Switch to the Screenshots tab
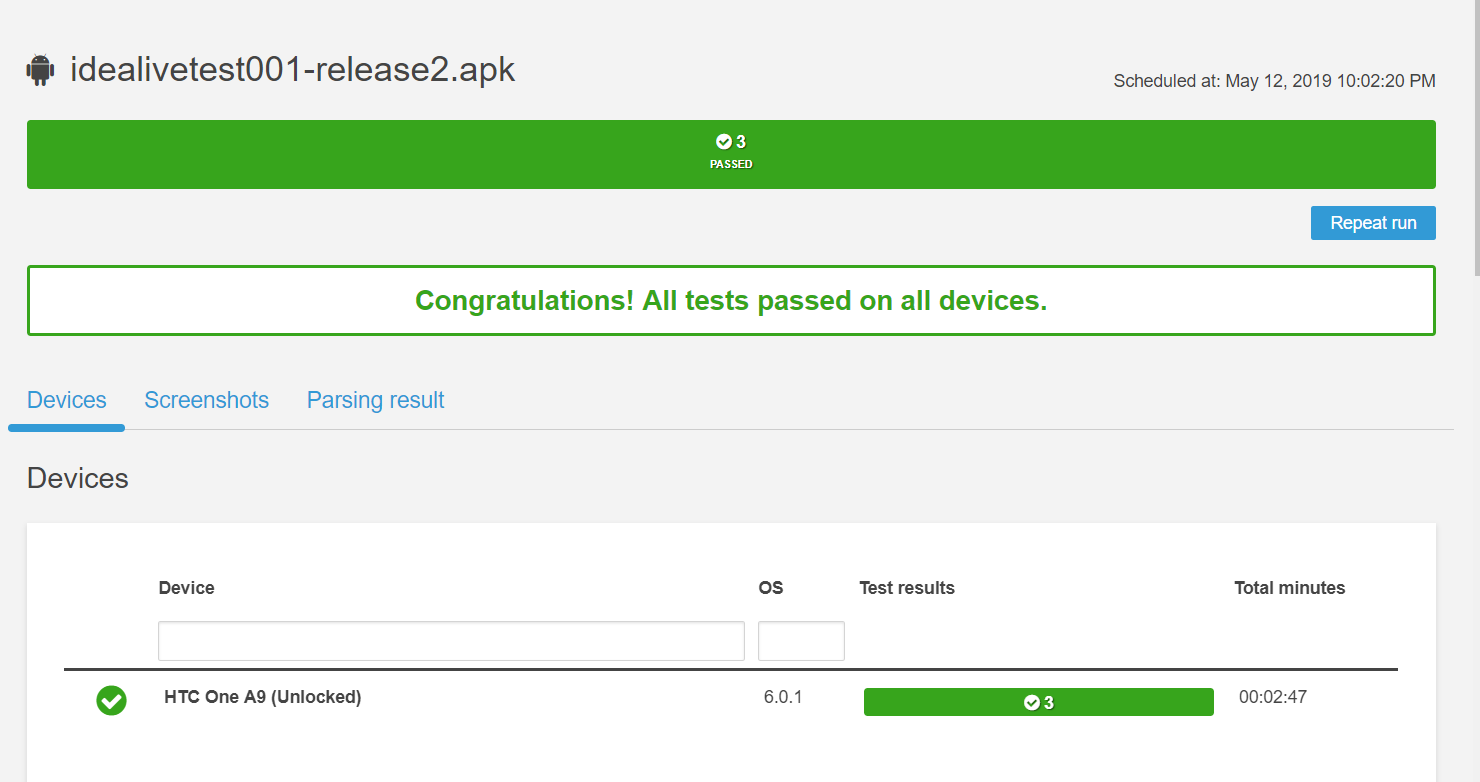This screenshot has height=782, width=1480. click(x=206, y=399)
